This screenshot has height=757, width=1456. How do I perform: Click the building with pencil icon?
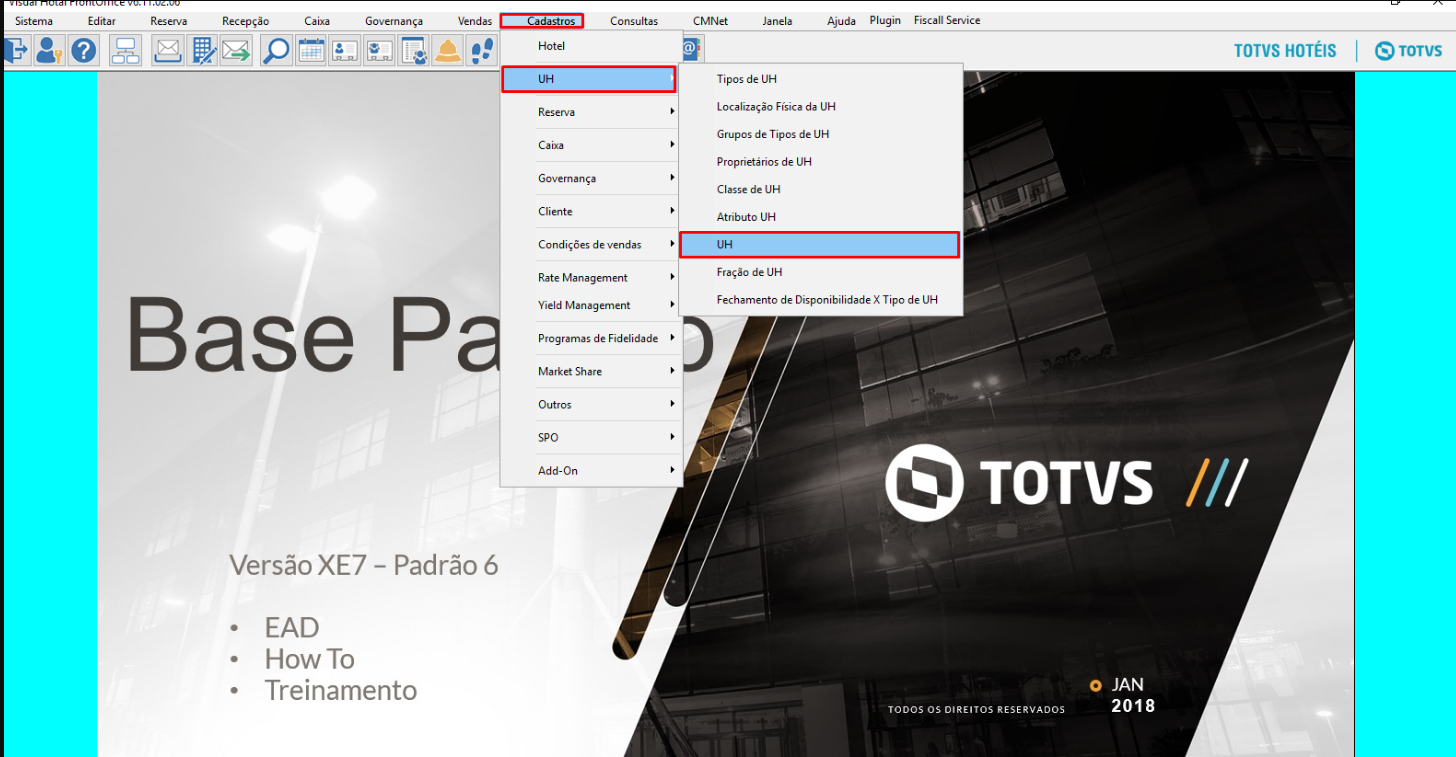click(204, 50)
